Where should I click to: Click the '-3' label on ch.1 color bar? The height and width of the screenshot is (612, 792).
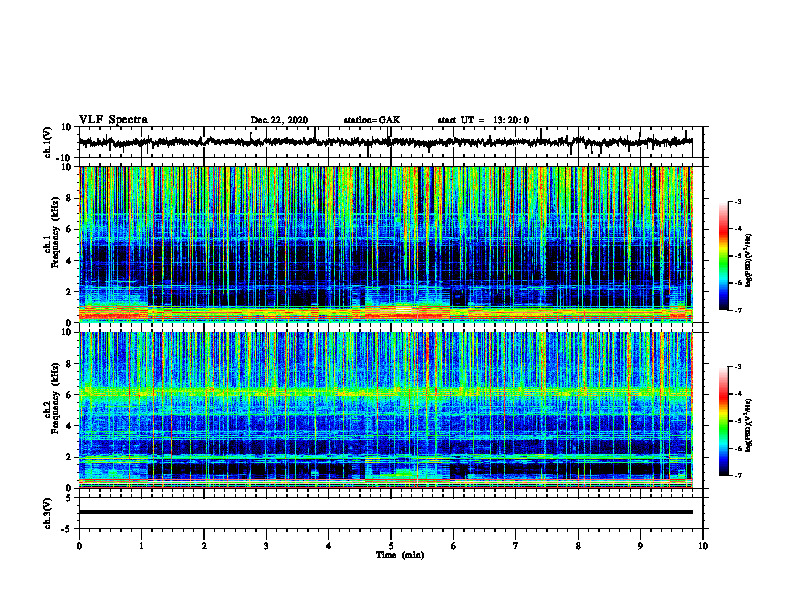pyautogui.click(x=738, y=201)
